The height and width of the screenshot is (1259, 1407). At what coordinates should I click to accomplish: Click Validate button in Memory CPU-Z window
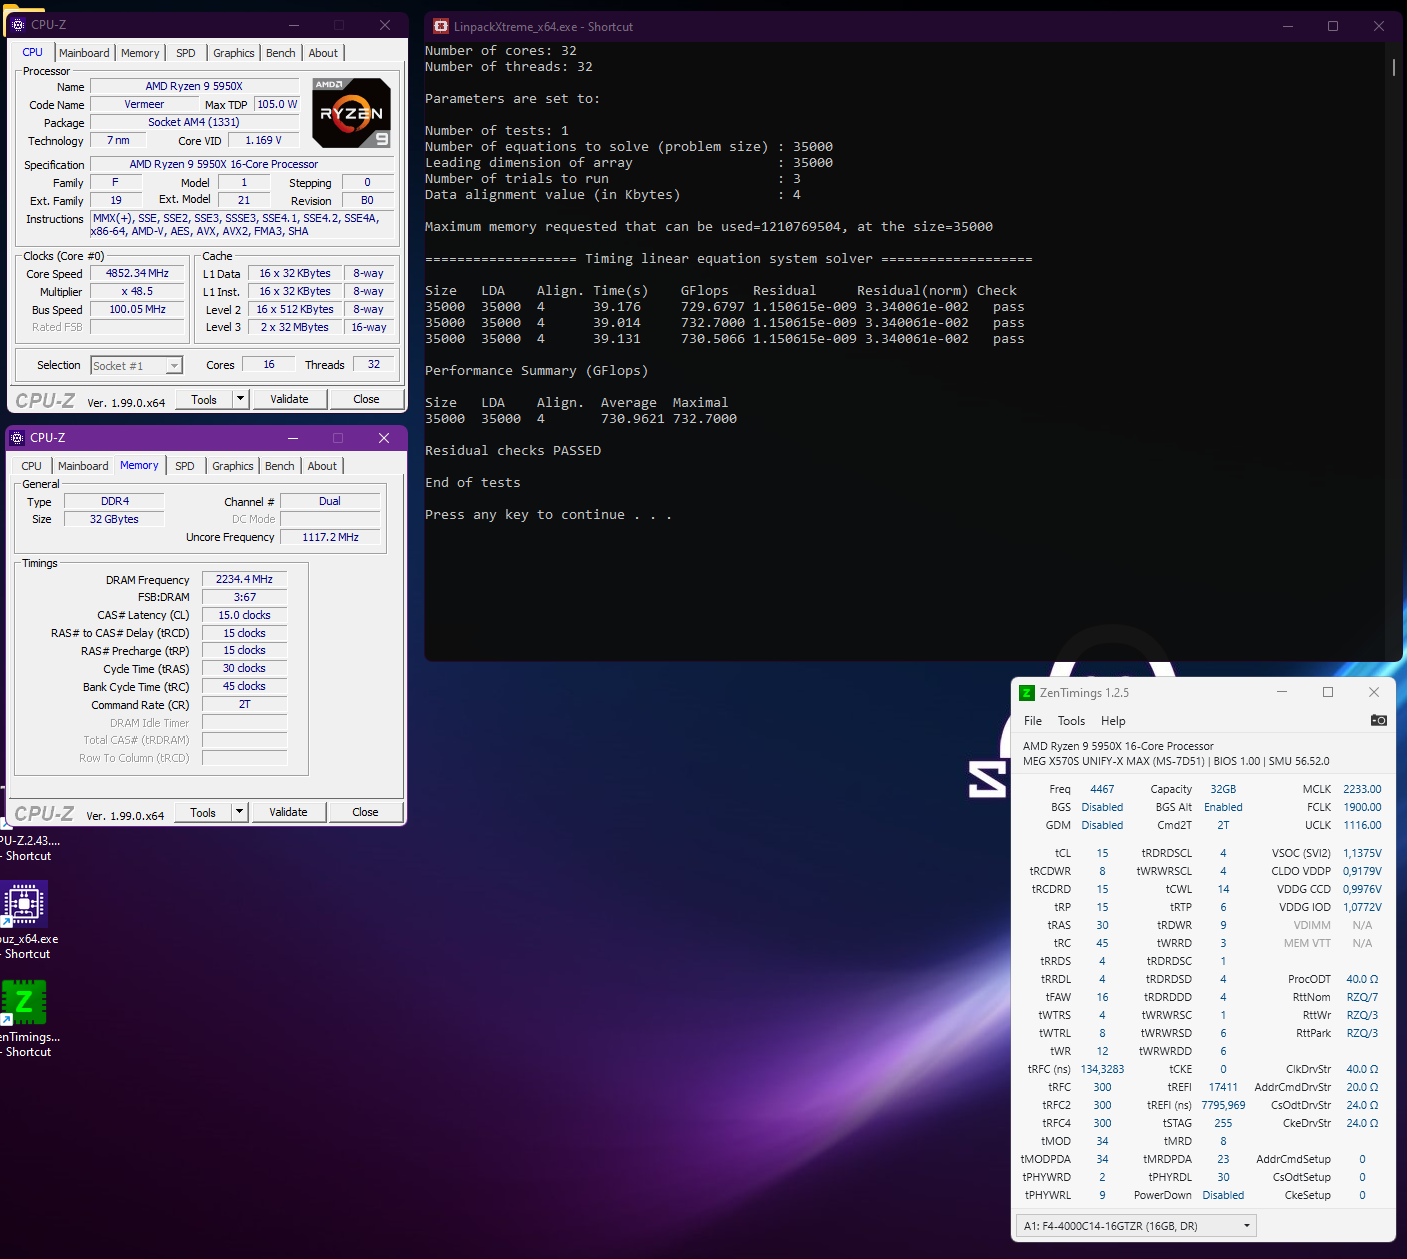coord(288,812)
